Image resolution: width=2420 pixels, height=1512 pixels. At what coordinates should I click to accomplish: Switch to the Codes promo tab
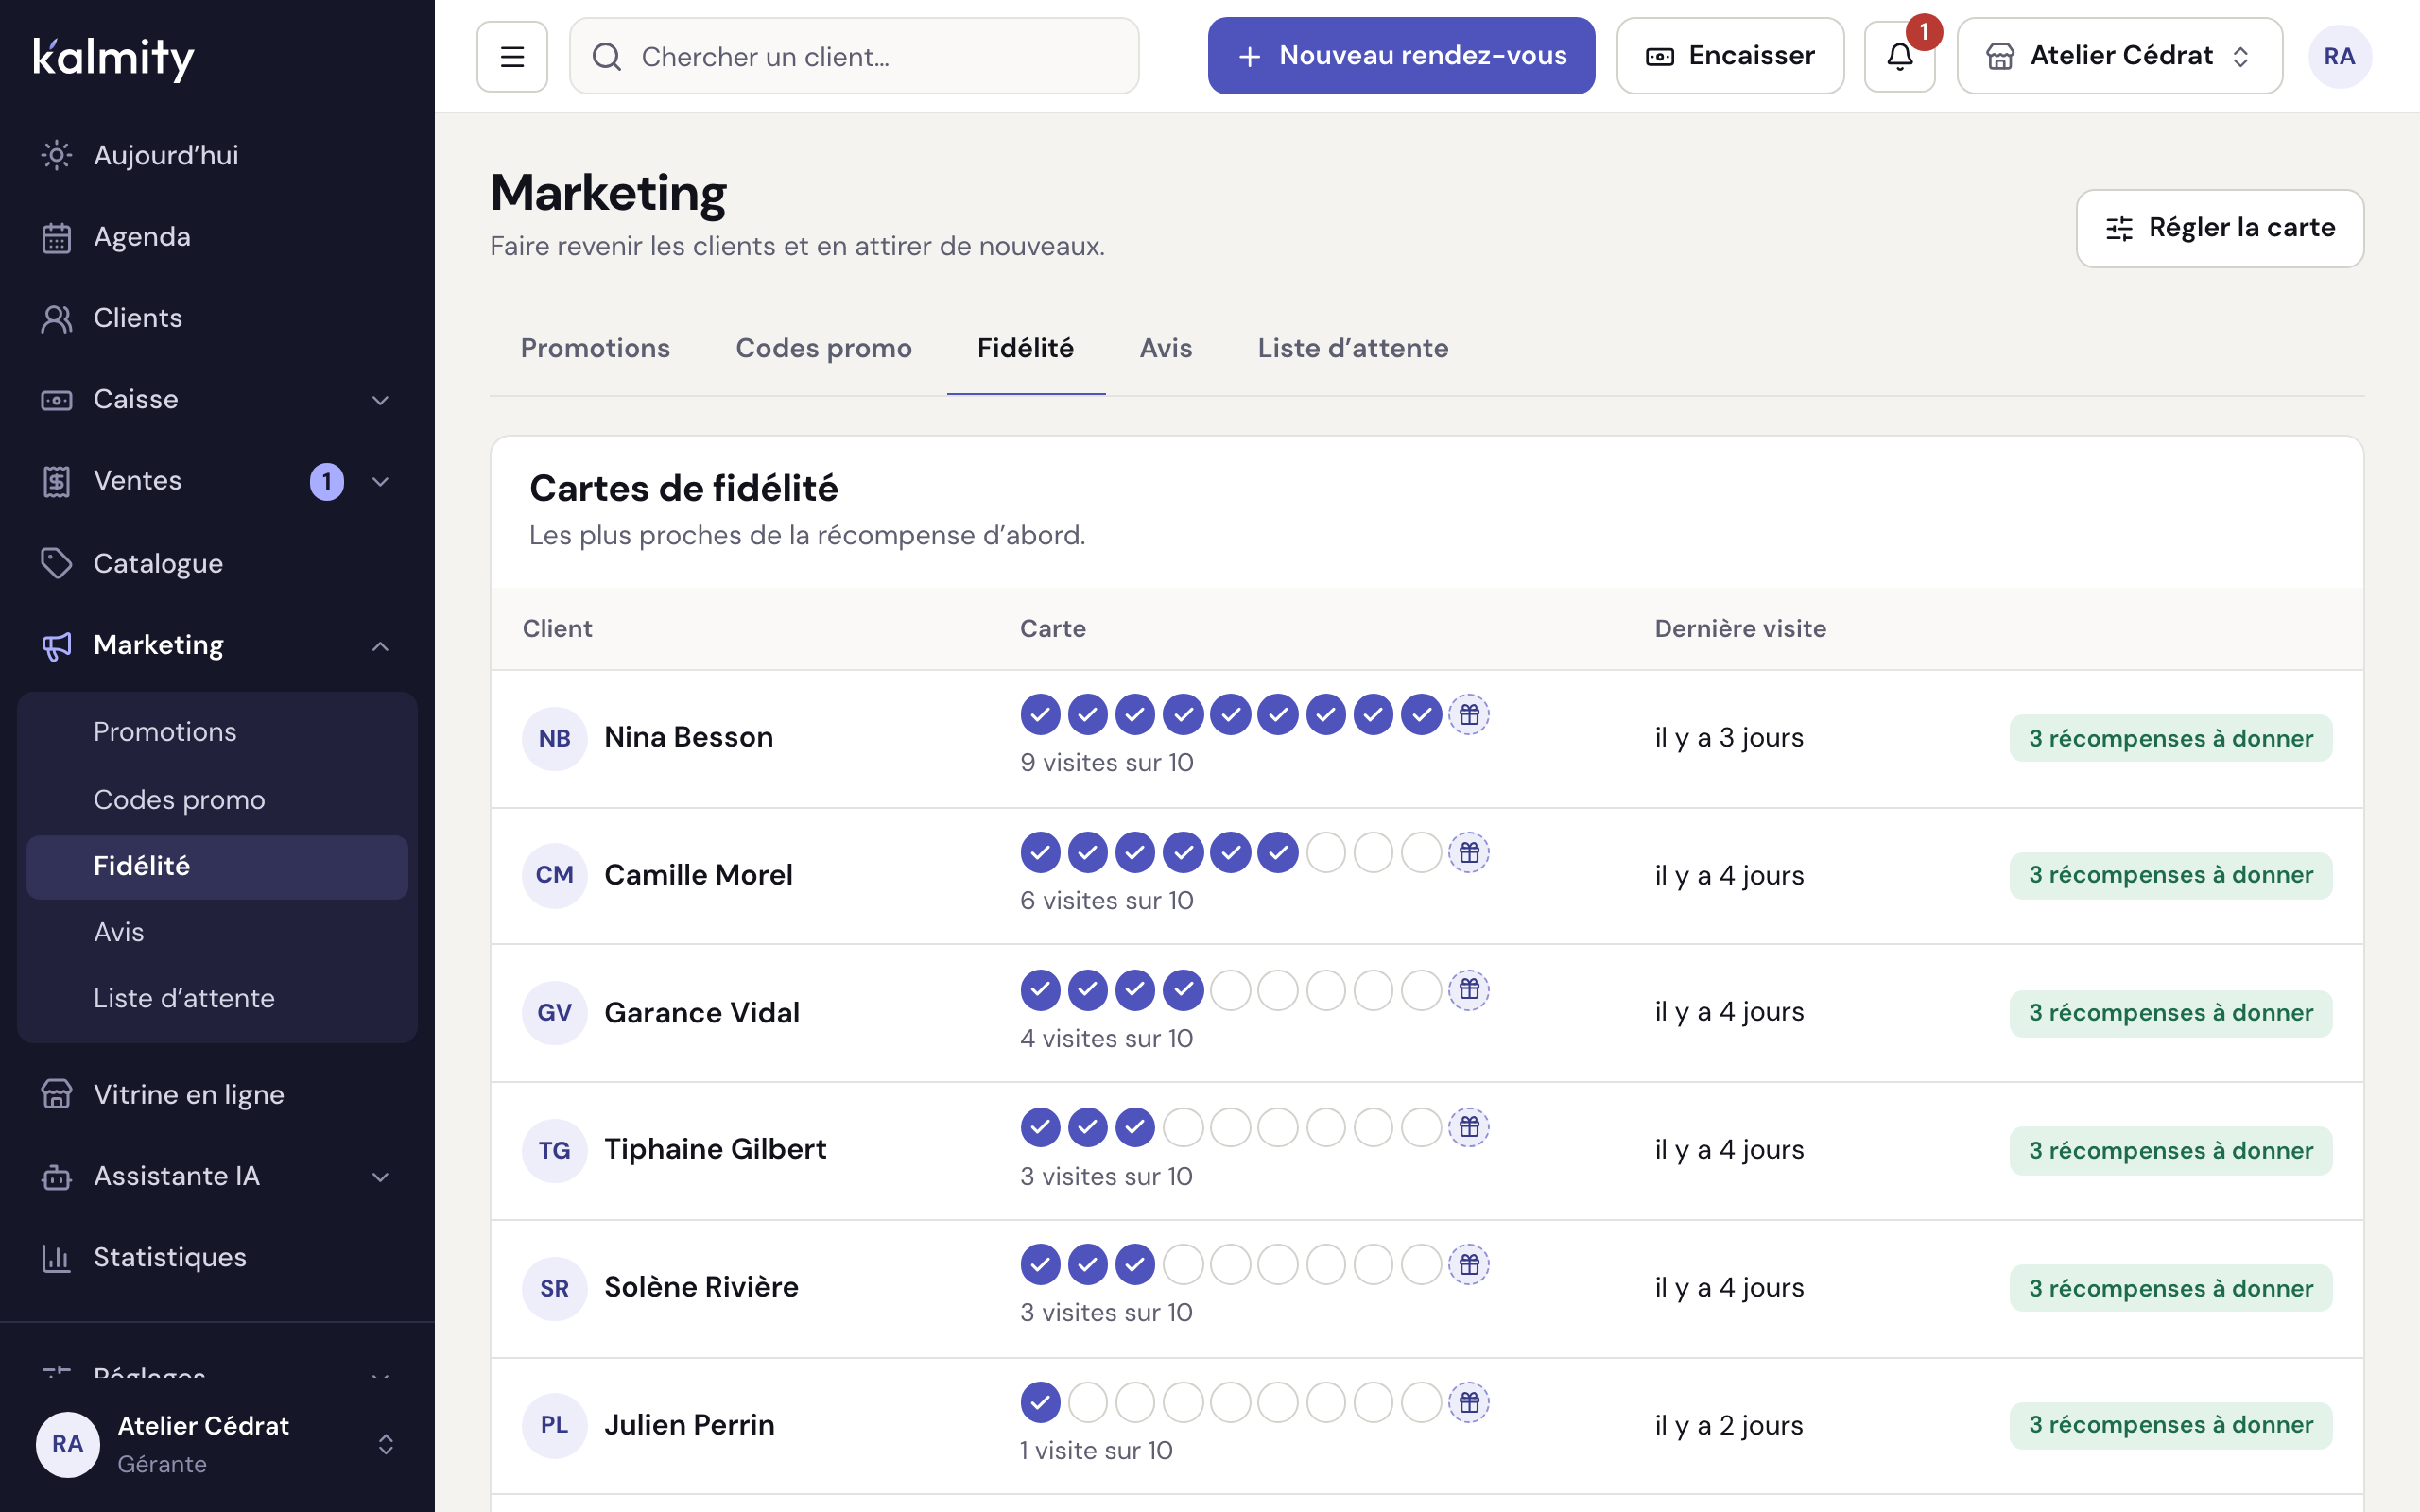pyautogui.click(x=823, y=348)
